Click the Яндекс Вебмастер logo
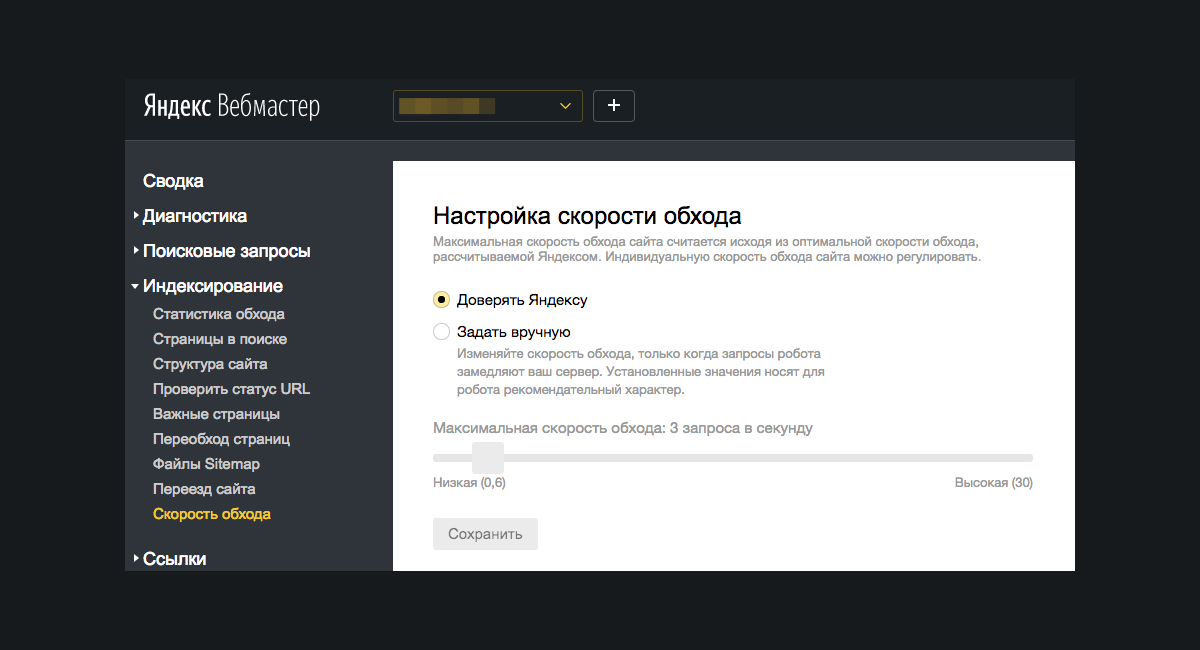1200x650 pixels. coord(232,107)
